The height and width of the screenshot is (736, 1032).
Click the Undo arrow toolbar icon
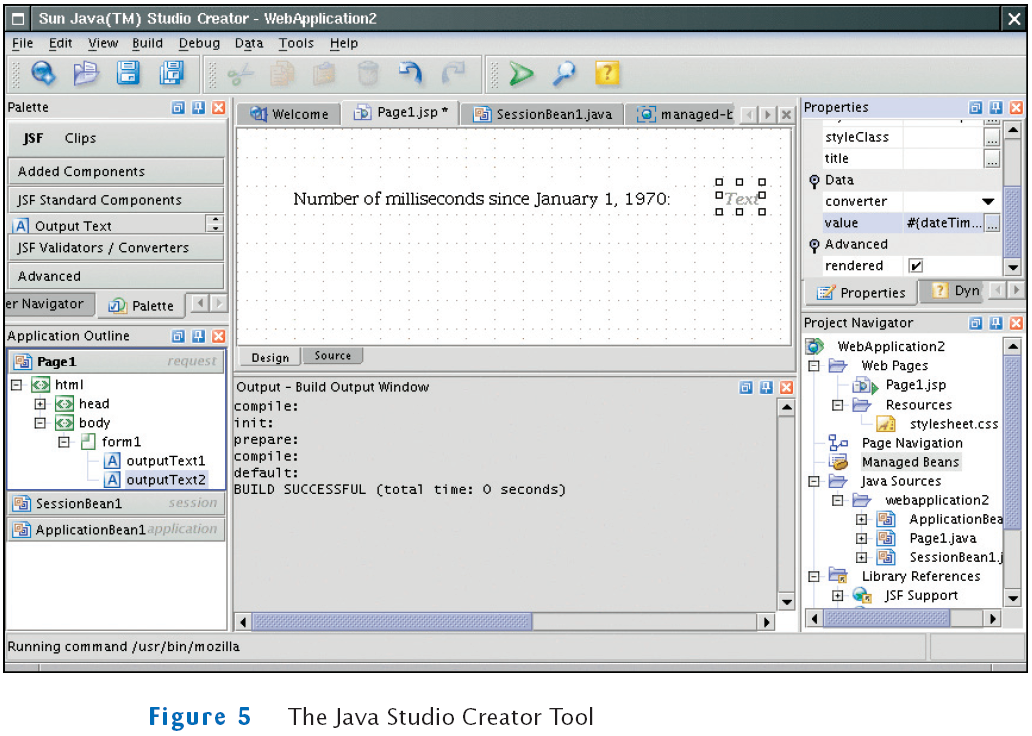click(x=410, y=73)
